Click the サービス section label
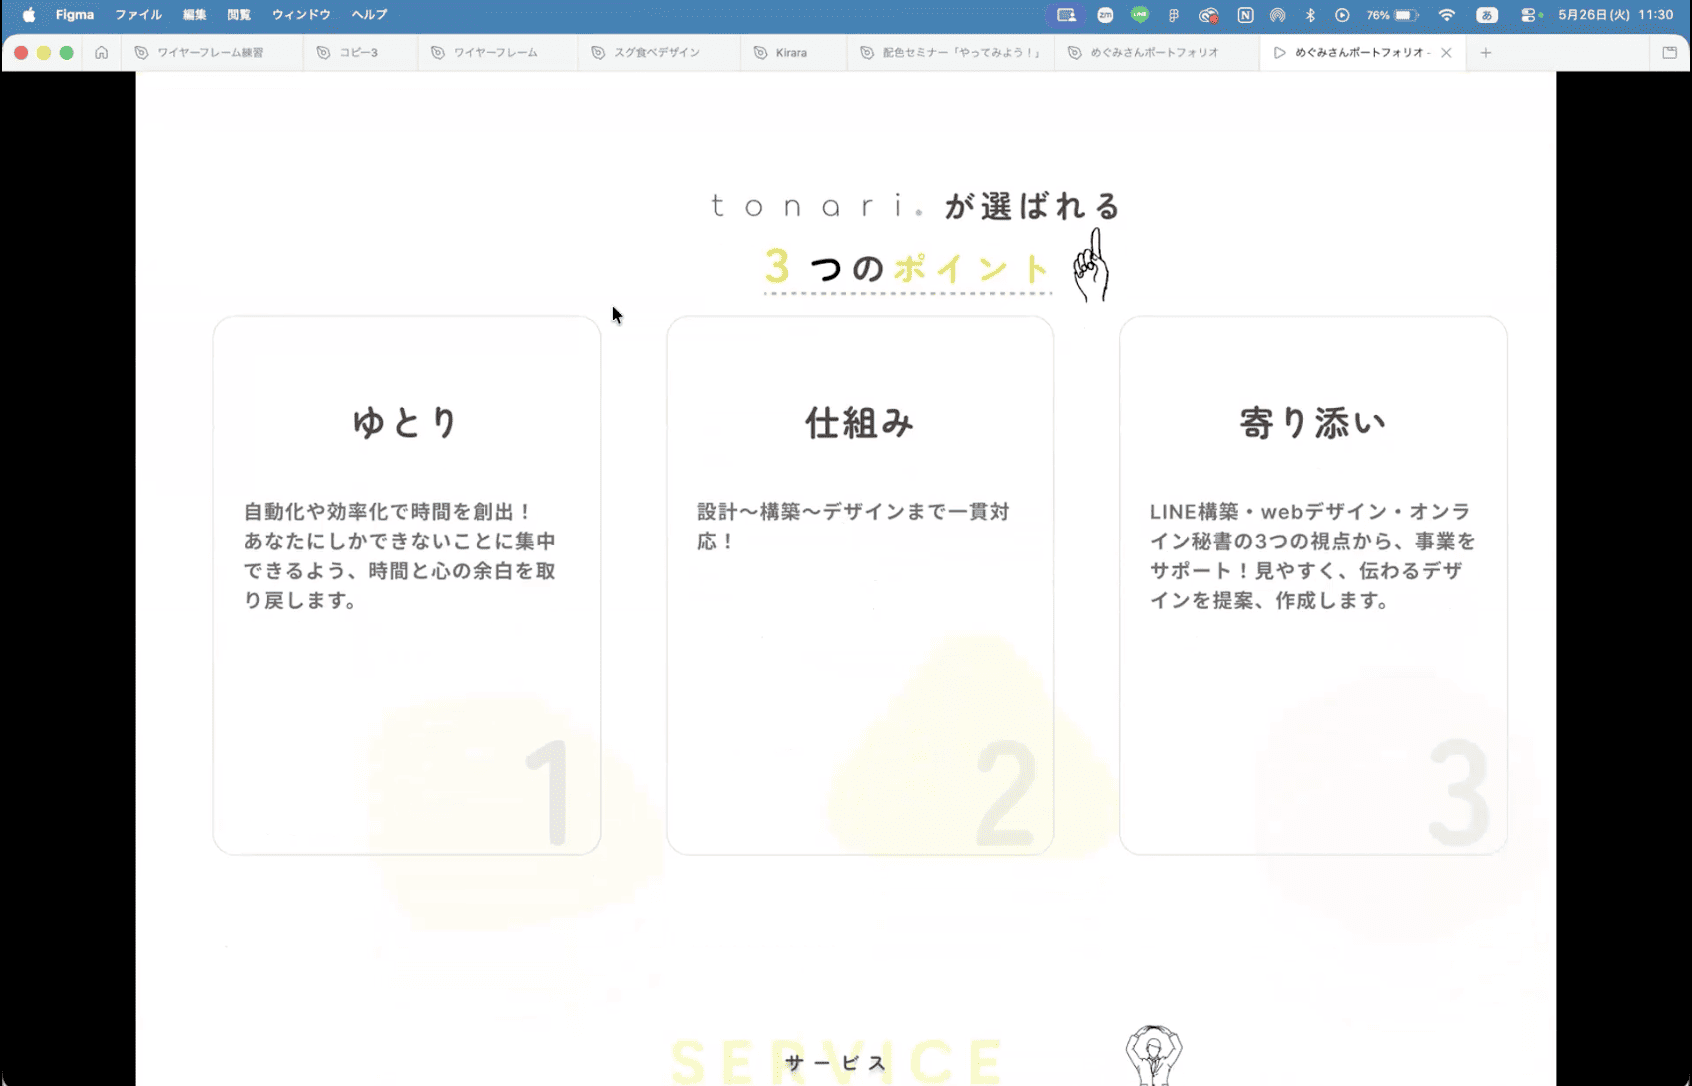Screen dimensions: 1692x1086 (x=837, y=1063)
